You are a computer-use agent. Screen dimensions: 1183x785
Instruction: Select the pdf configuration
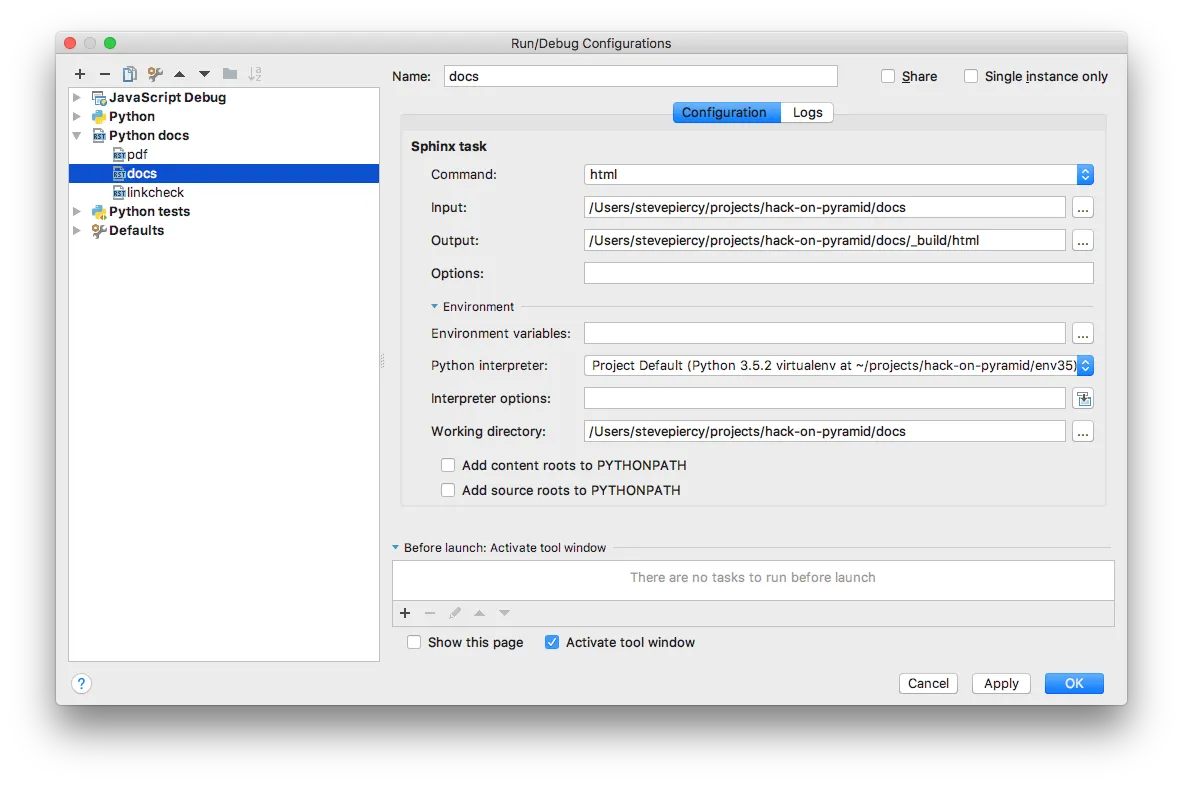pyautogui.click(x=224, y=154)
